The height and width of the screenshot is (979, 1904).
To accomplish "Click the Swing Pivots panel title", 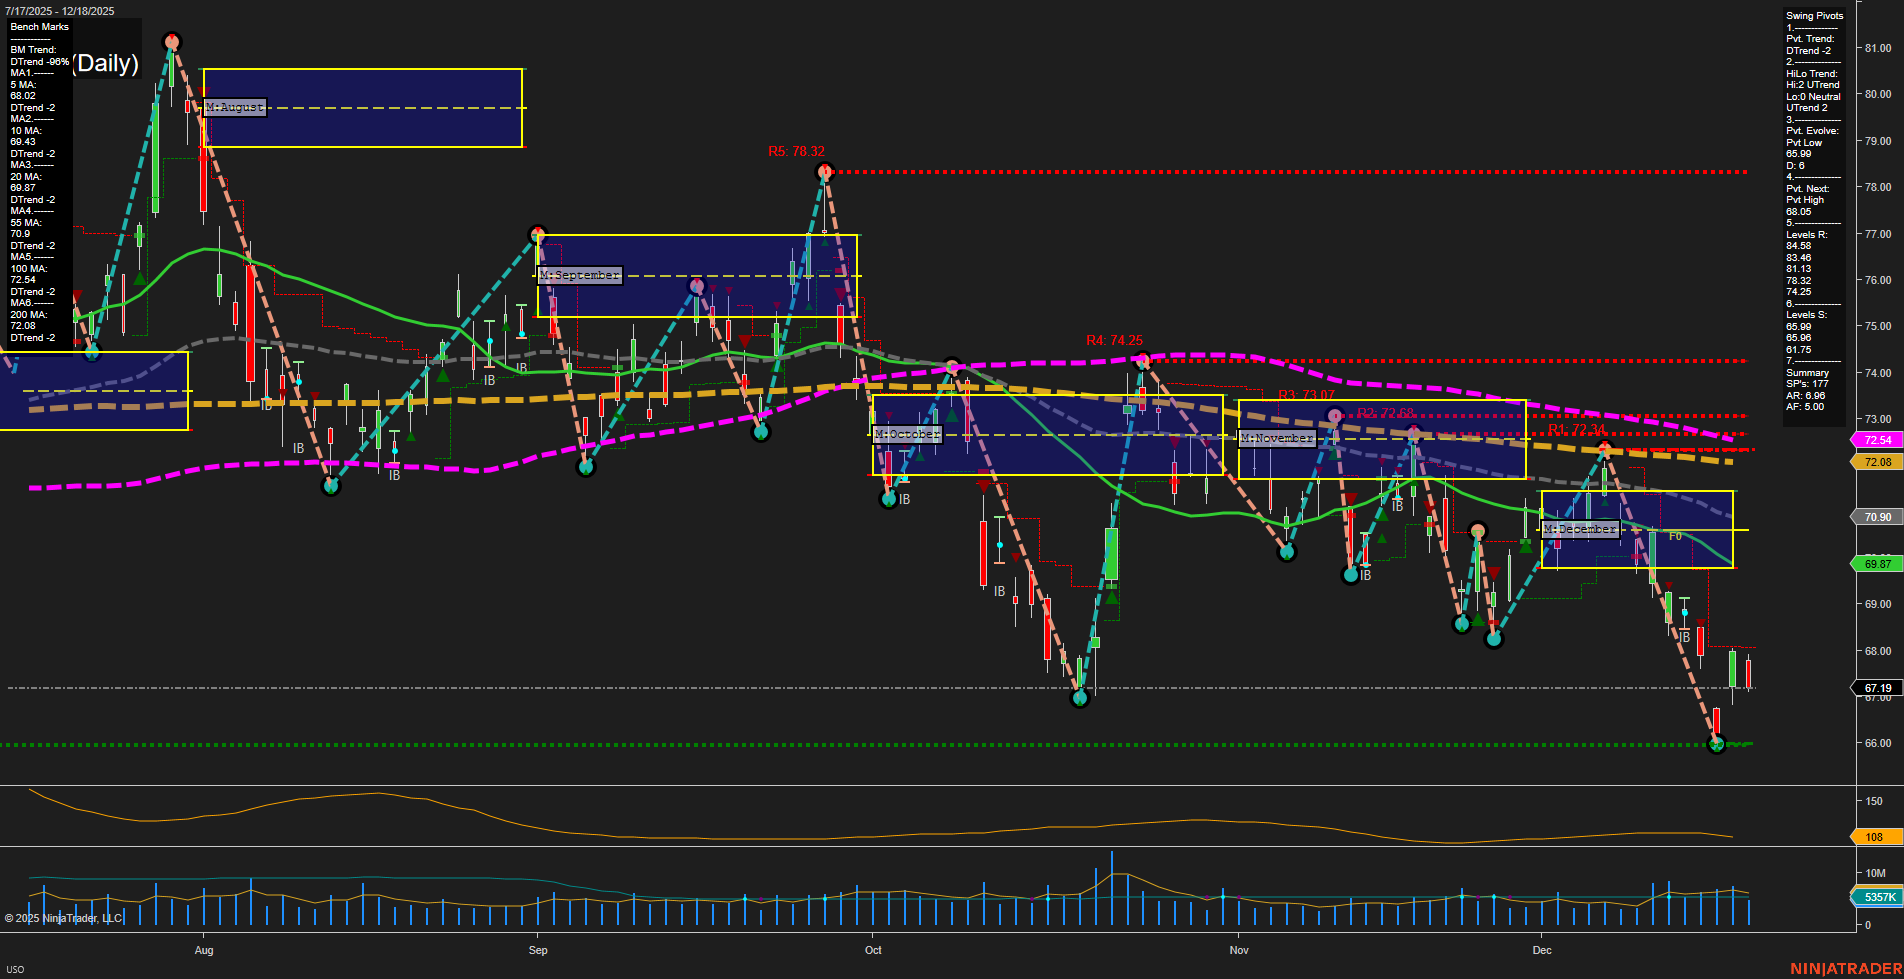I will (x=1813, y=15).
